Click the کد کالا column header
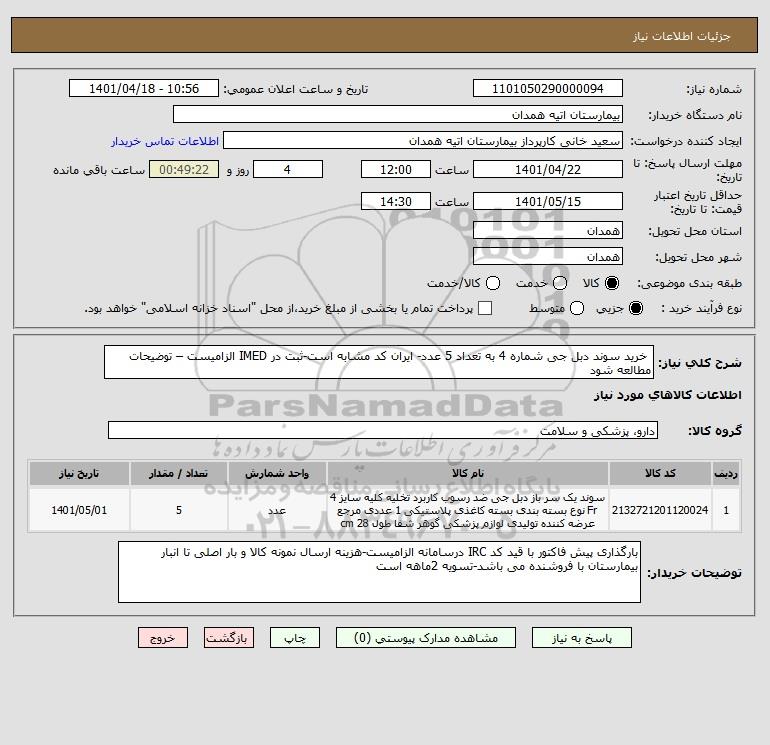This screenshot has height=745, width=770. 660,473
